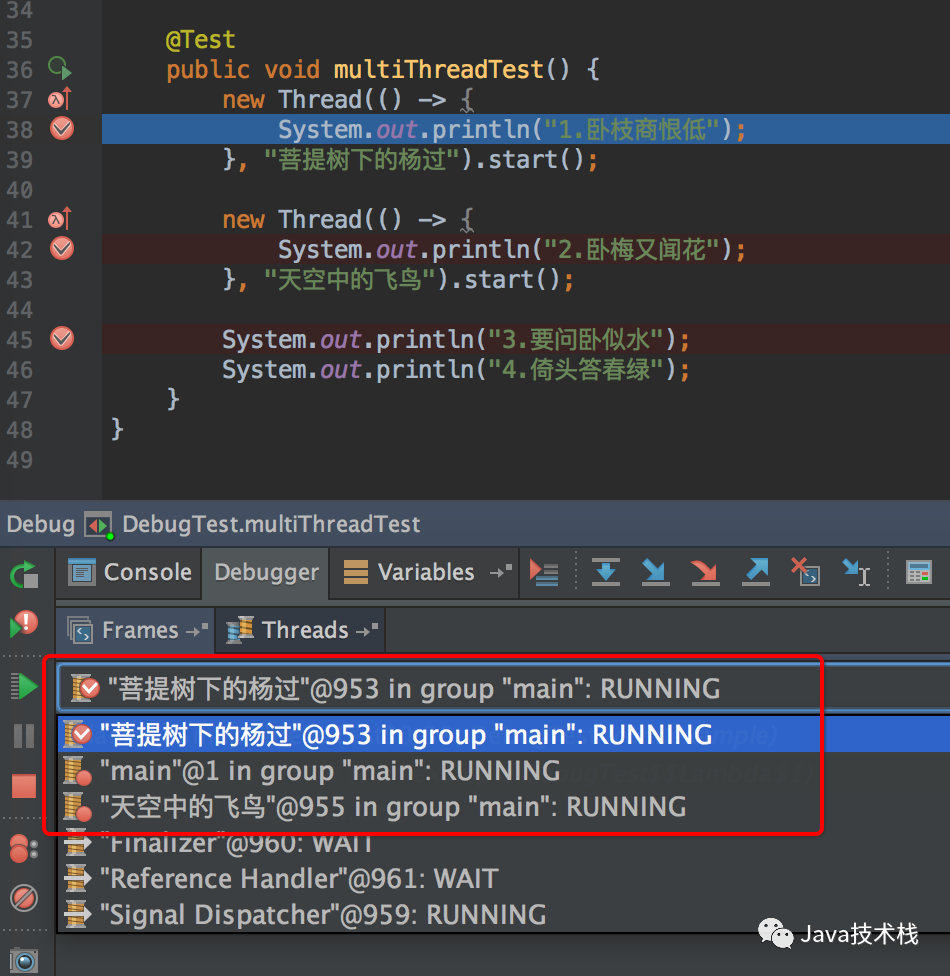Screen dimensions: 950x976
Task: Click the Run to Cursor icon
Action: (x=856, y=572)
